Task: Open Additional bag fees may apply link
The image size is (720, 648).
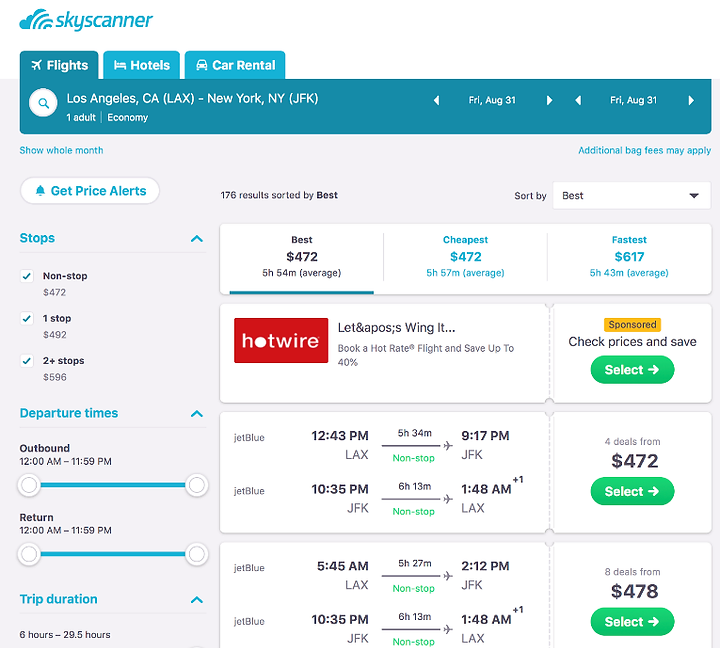Action: point(644,150)
